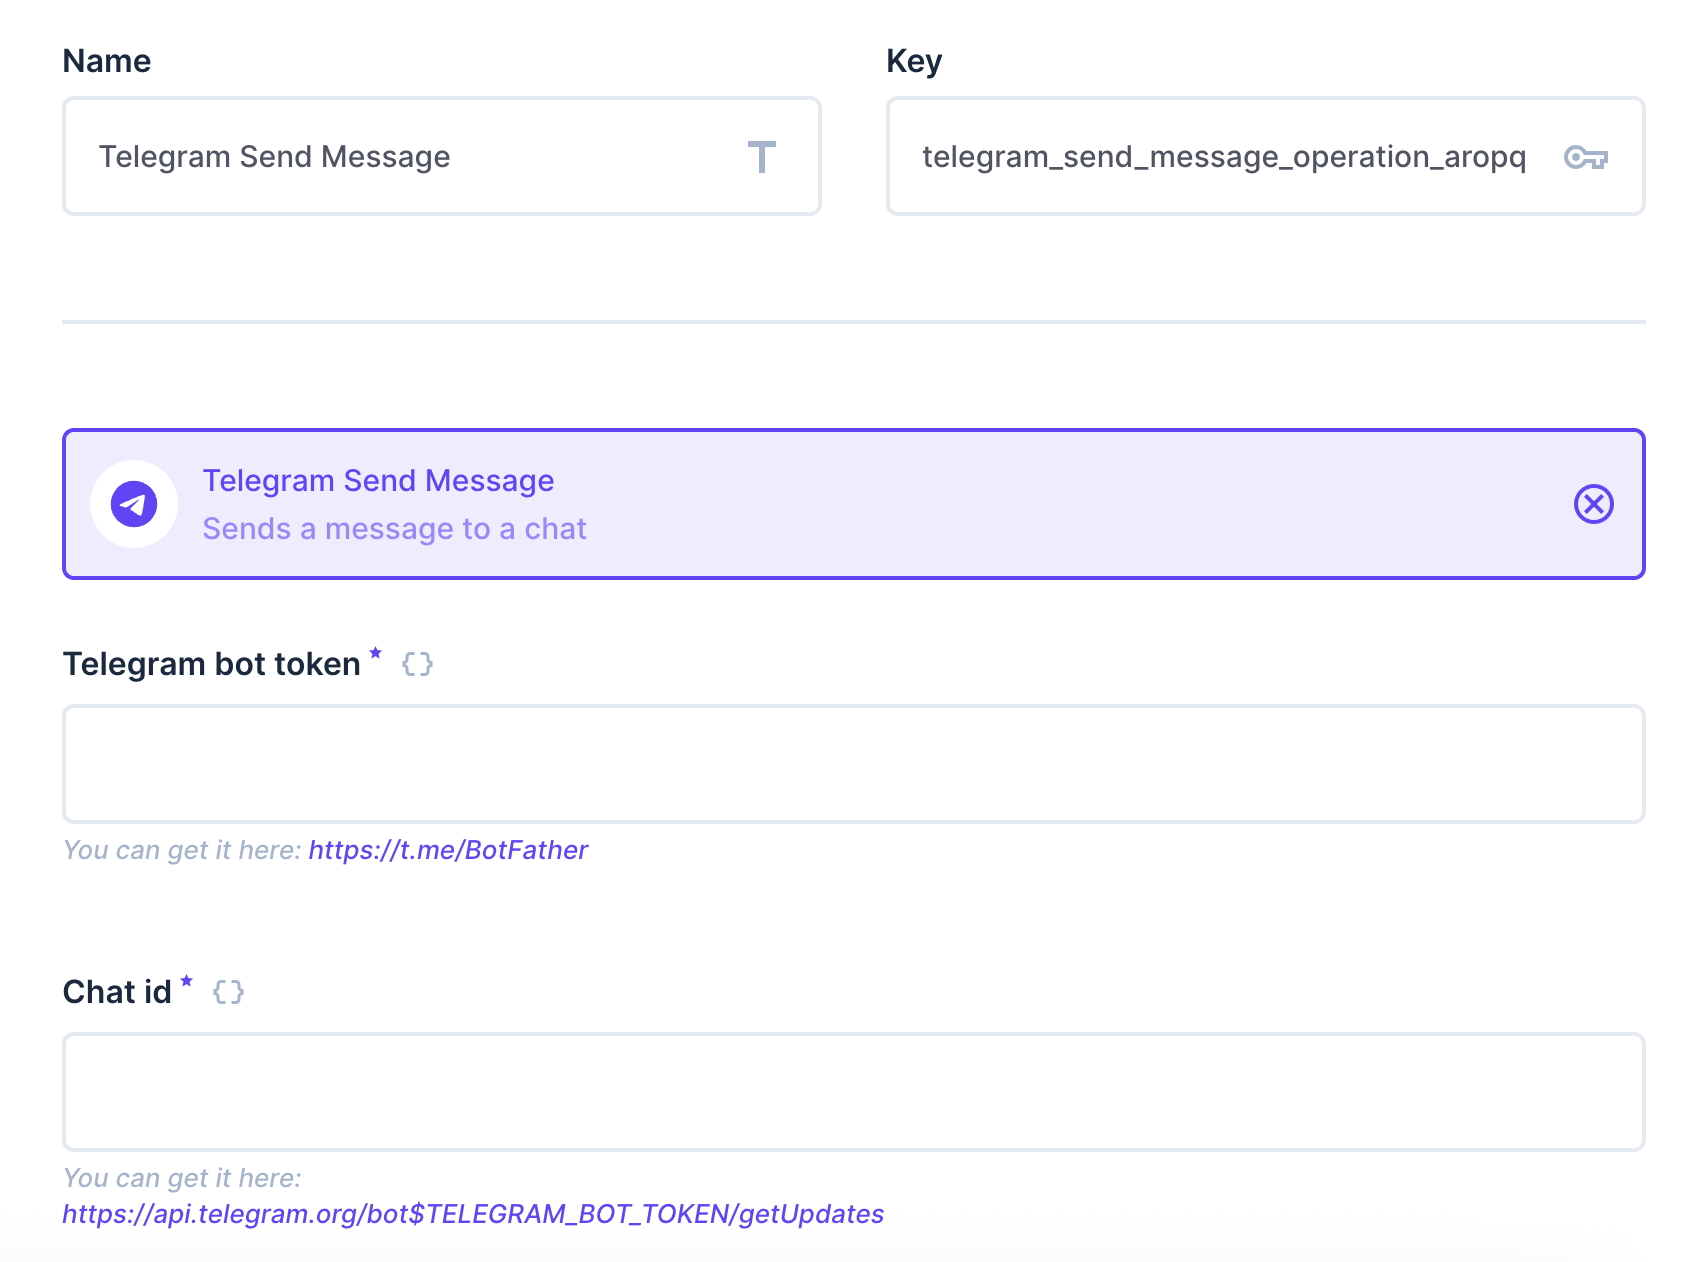
Task: Select the Telegram Send Message operation card
Action: point(853,504)
